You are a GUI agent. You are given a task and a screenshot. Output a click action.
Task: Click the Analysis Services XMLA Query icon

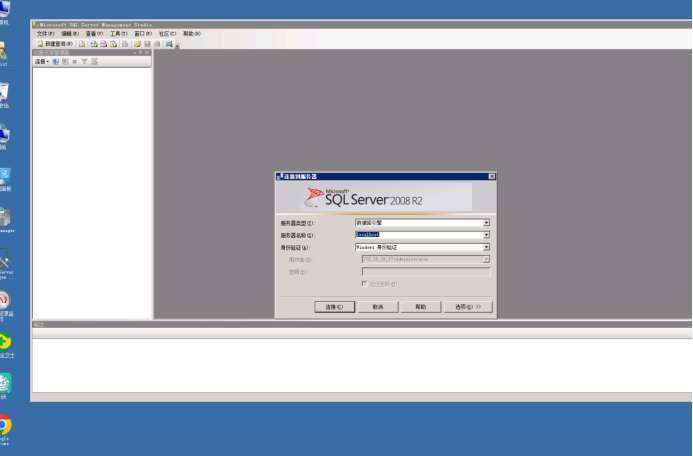[113, 44]
